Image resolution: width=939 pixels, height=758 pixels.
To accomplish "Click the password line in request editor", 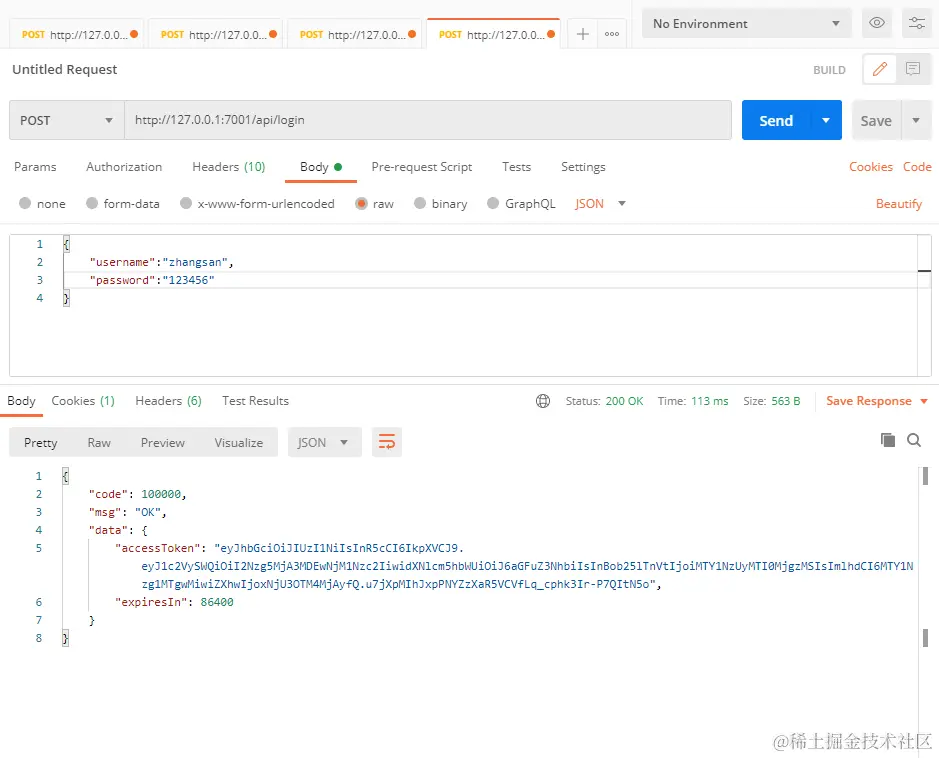I will [x=152, y=280].
